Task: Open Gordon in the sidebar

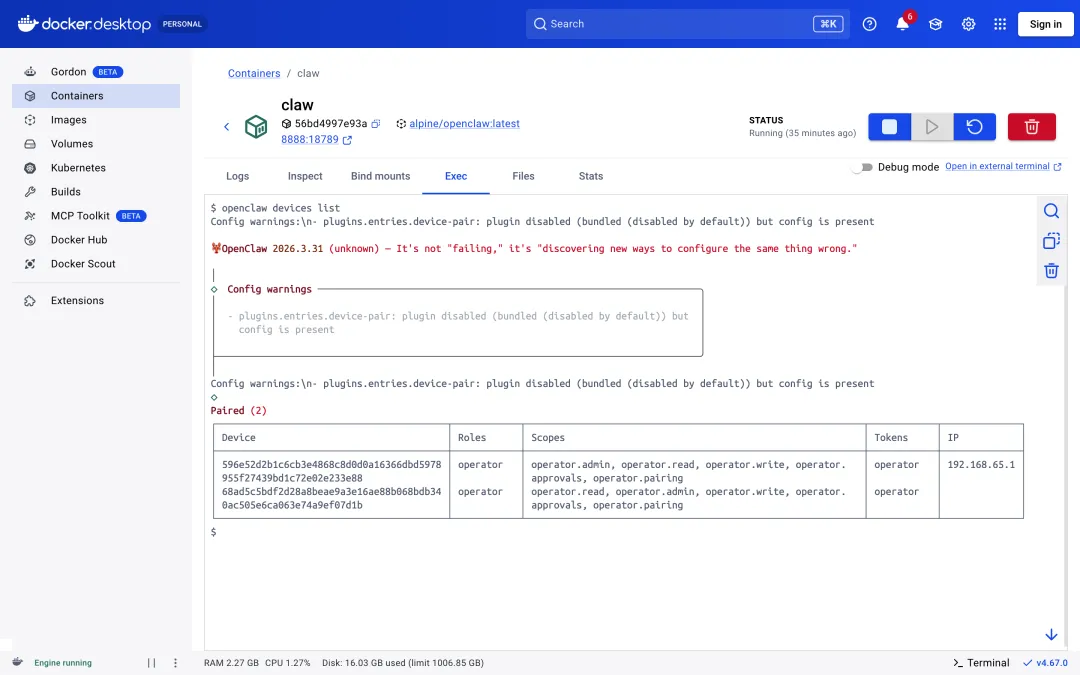Action: tap(96, 72)
